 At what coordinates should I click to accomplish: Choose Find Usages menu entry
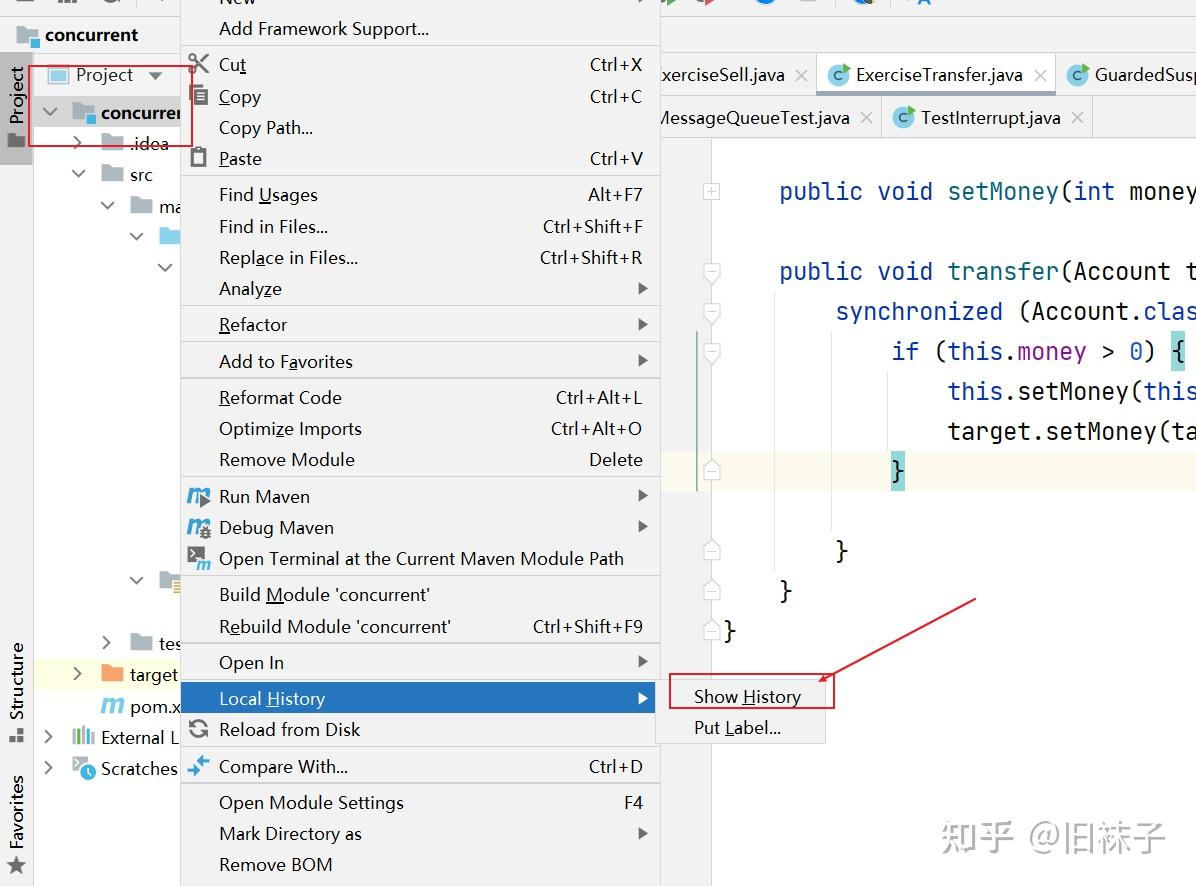[420, 195]
